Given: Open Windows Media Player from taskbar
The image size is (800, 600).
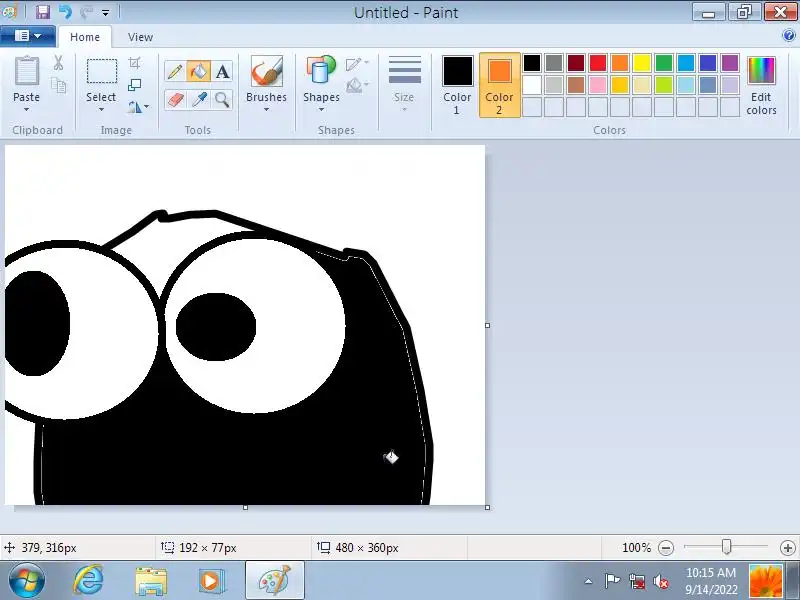Looking at the screenshot, I should pos(210,581).
